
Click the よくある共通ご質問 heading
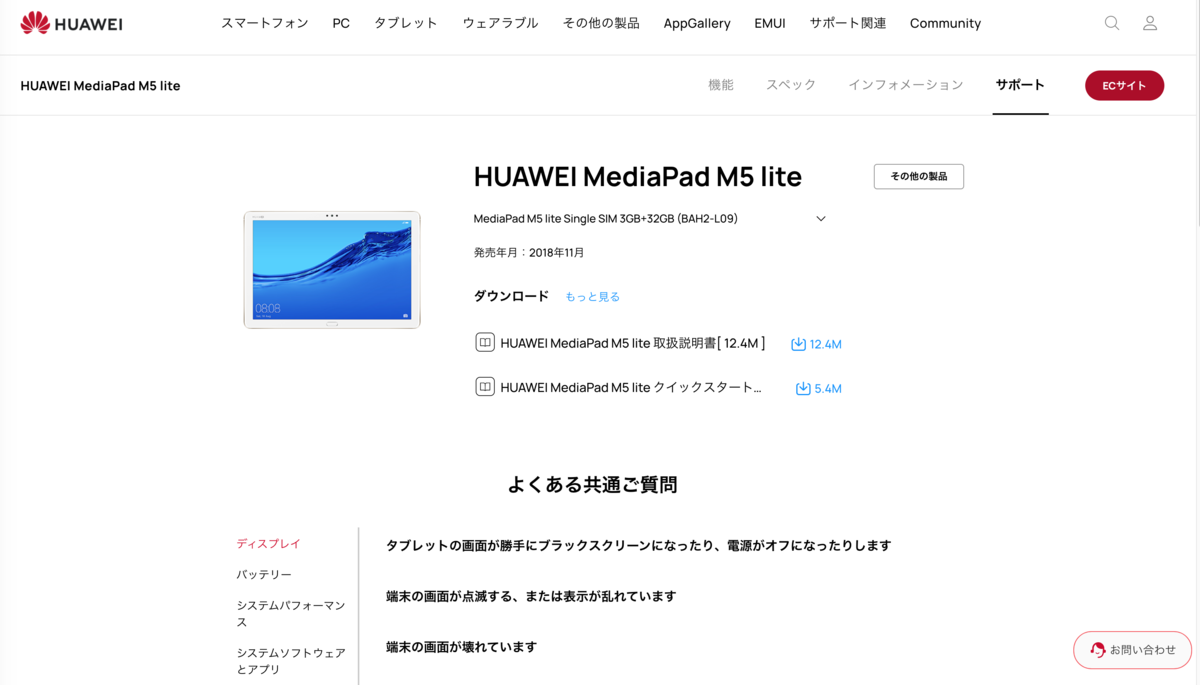tap(592, 485)
